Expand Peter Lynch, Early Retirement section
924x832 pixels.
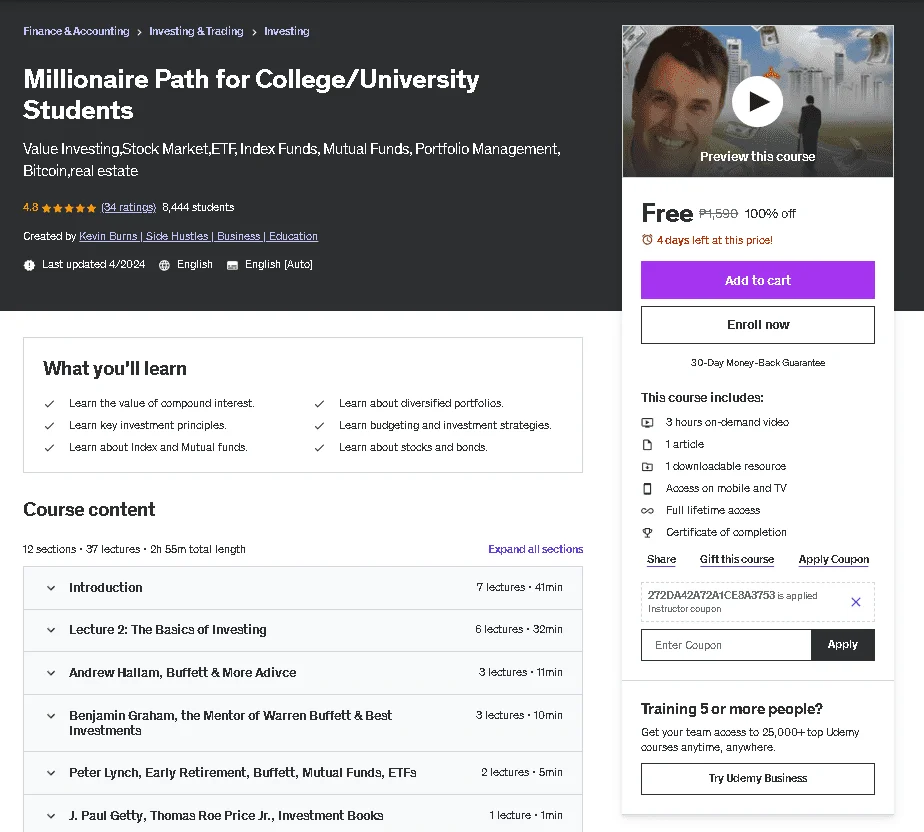303,772
